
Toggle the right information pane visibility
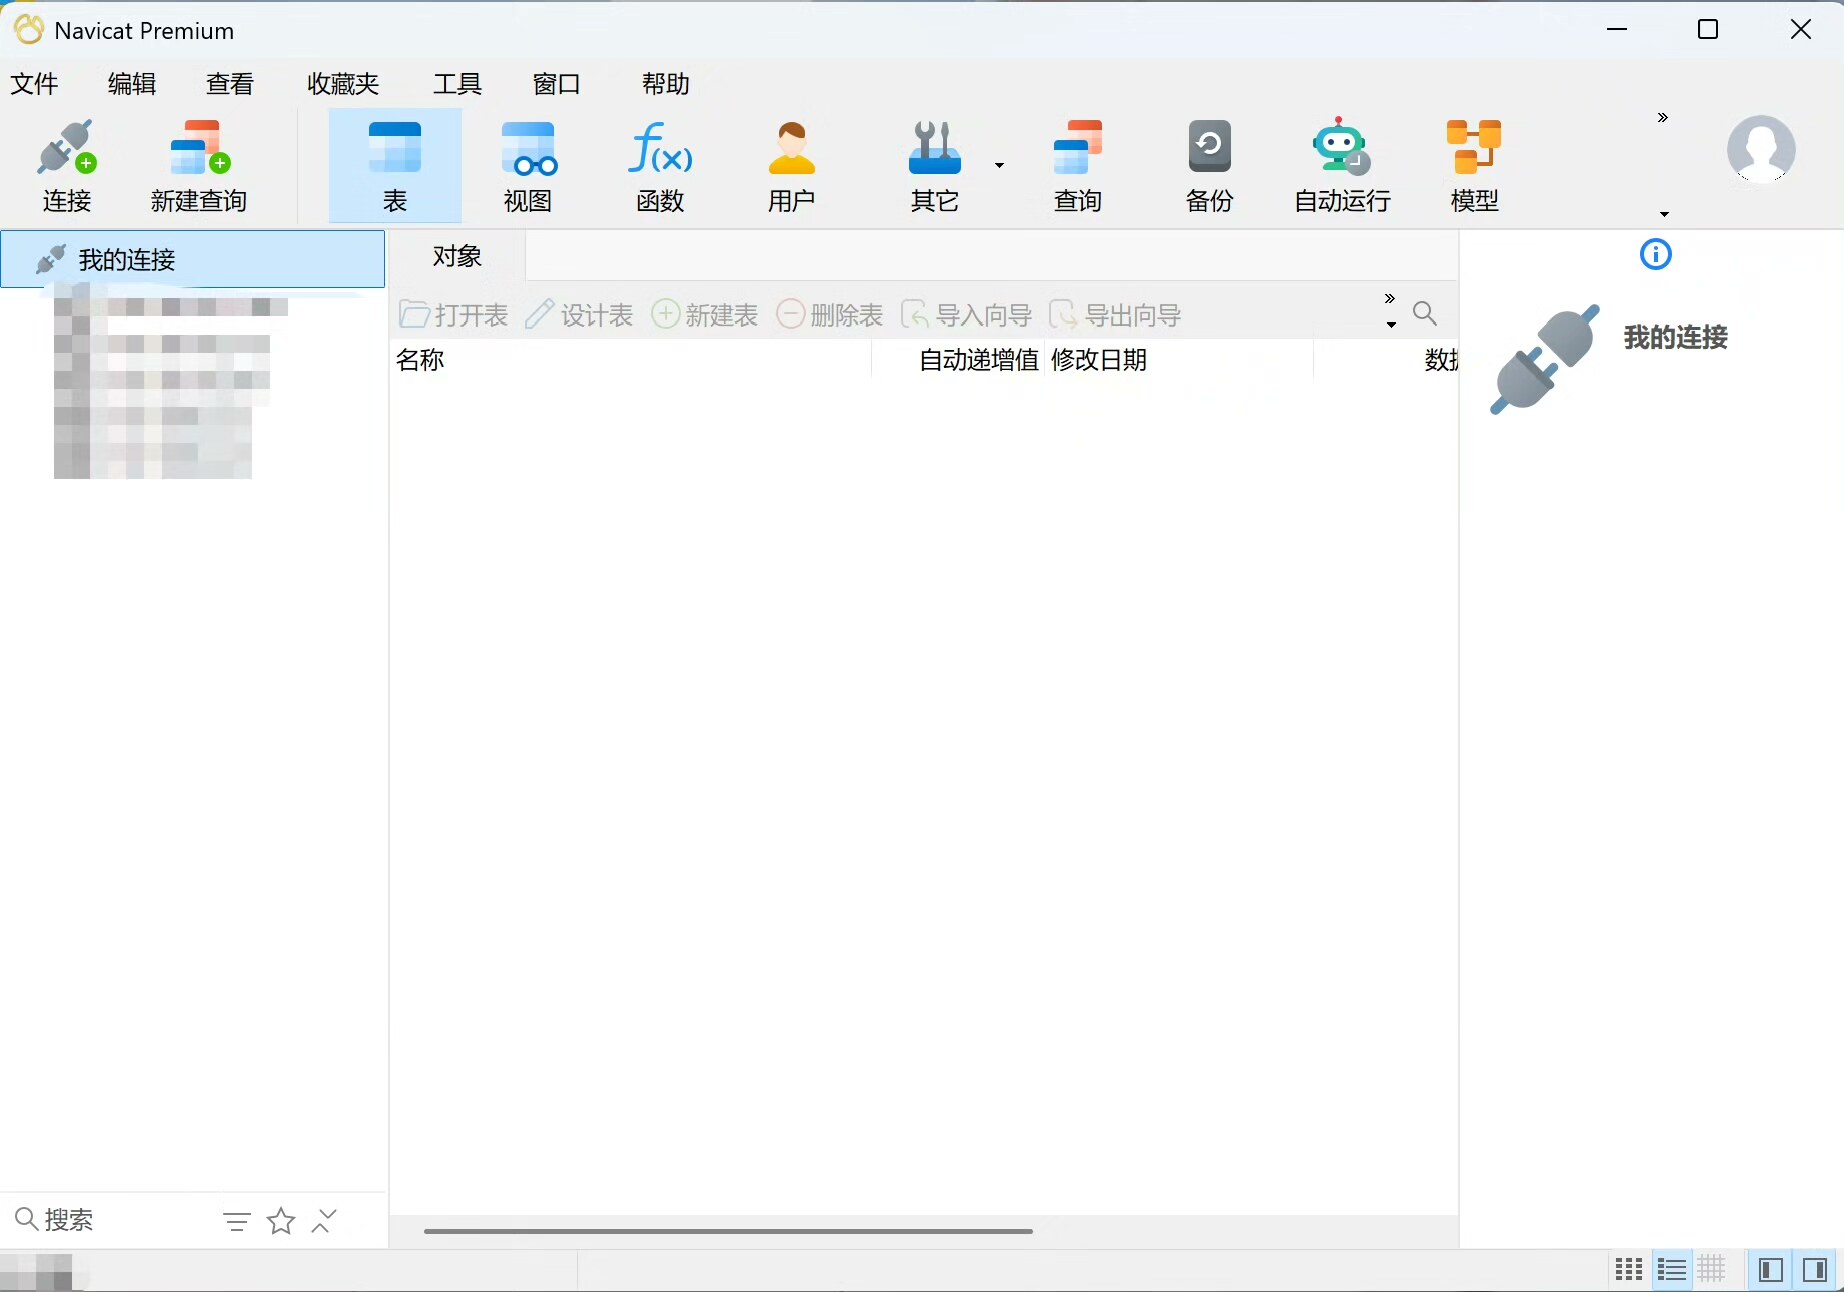click(x=1815, y=1270)
